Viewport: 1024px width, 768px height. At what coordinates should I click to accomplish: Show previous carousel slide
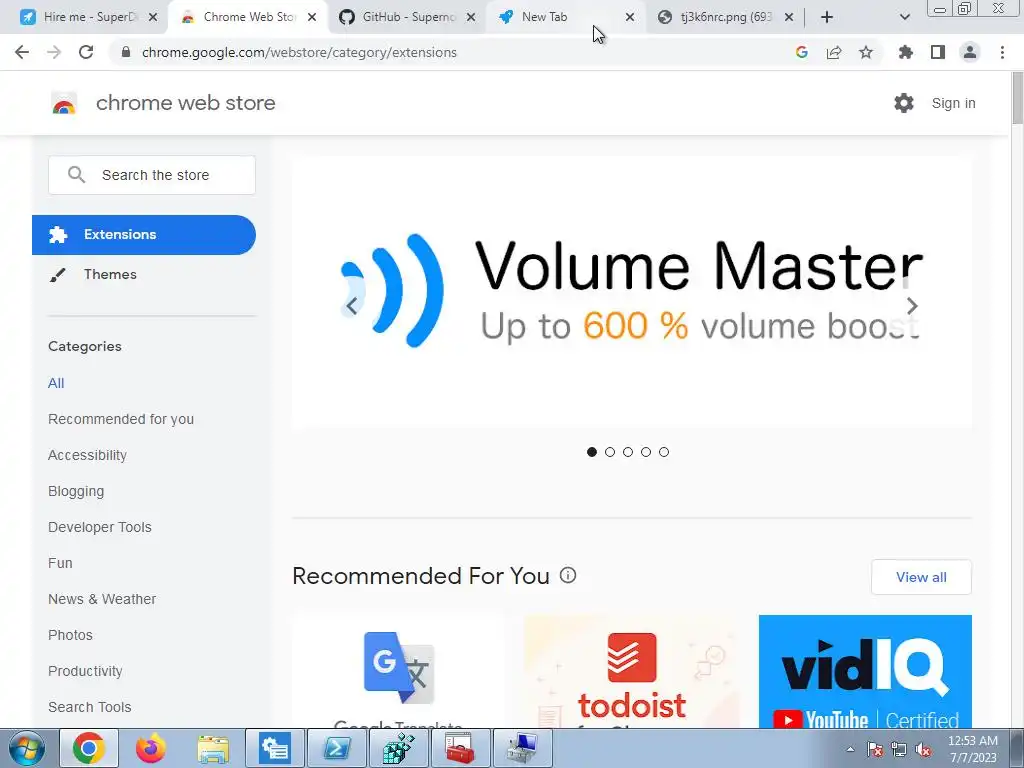tap(352, 306)
